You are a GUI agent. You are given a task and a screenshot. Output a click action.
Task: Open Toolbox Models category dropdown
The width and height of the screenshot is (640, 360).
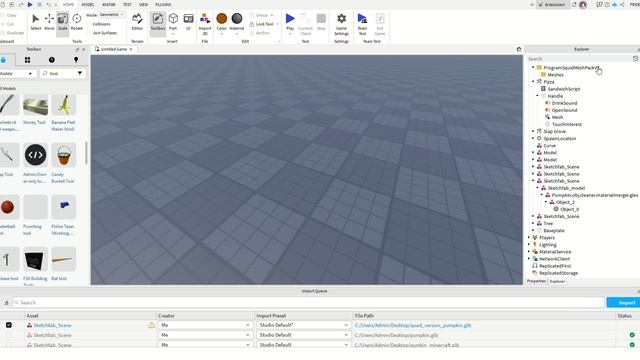pyautogui.click(x=17, y=73)
